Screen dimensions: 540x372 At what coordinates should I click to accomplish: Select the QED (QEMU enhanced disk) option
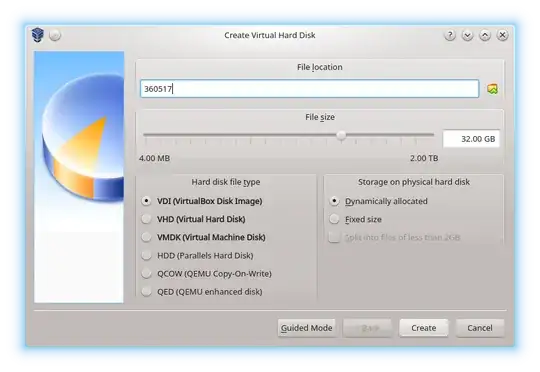coord(202,292)
